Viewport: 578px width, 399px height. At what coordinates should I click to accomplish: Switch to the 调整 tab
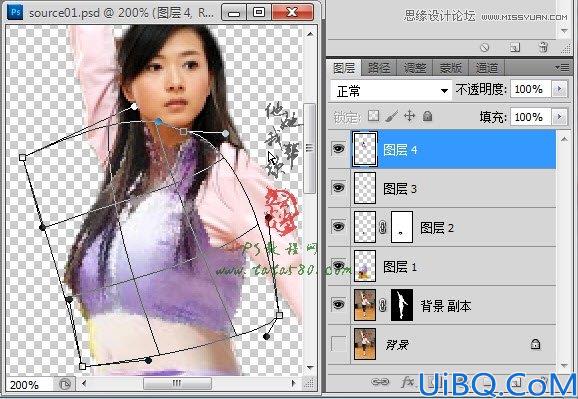point(415,68)
